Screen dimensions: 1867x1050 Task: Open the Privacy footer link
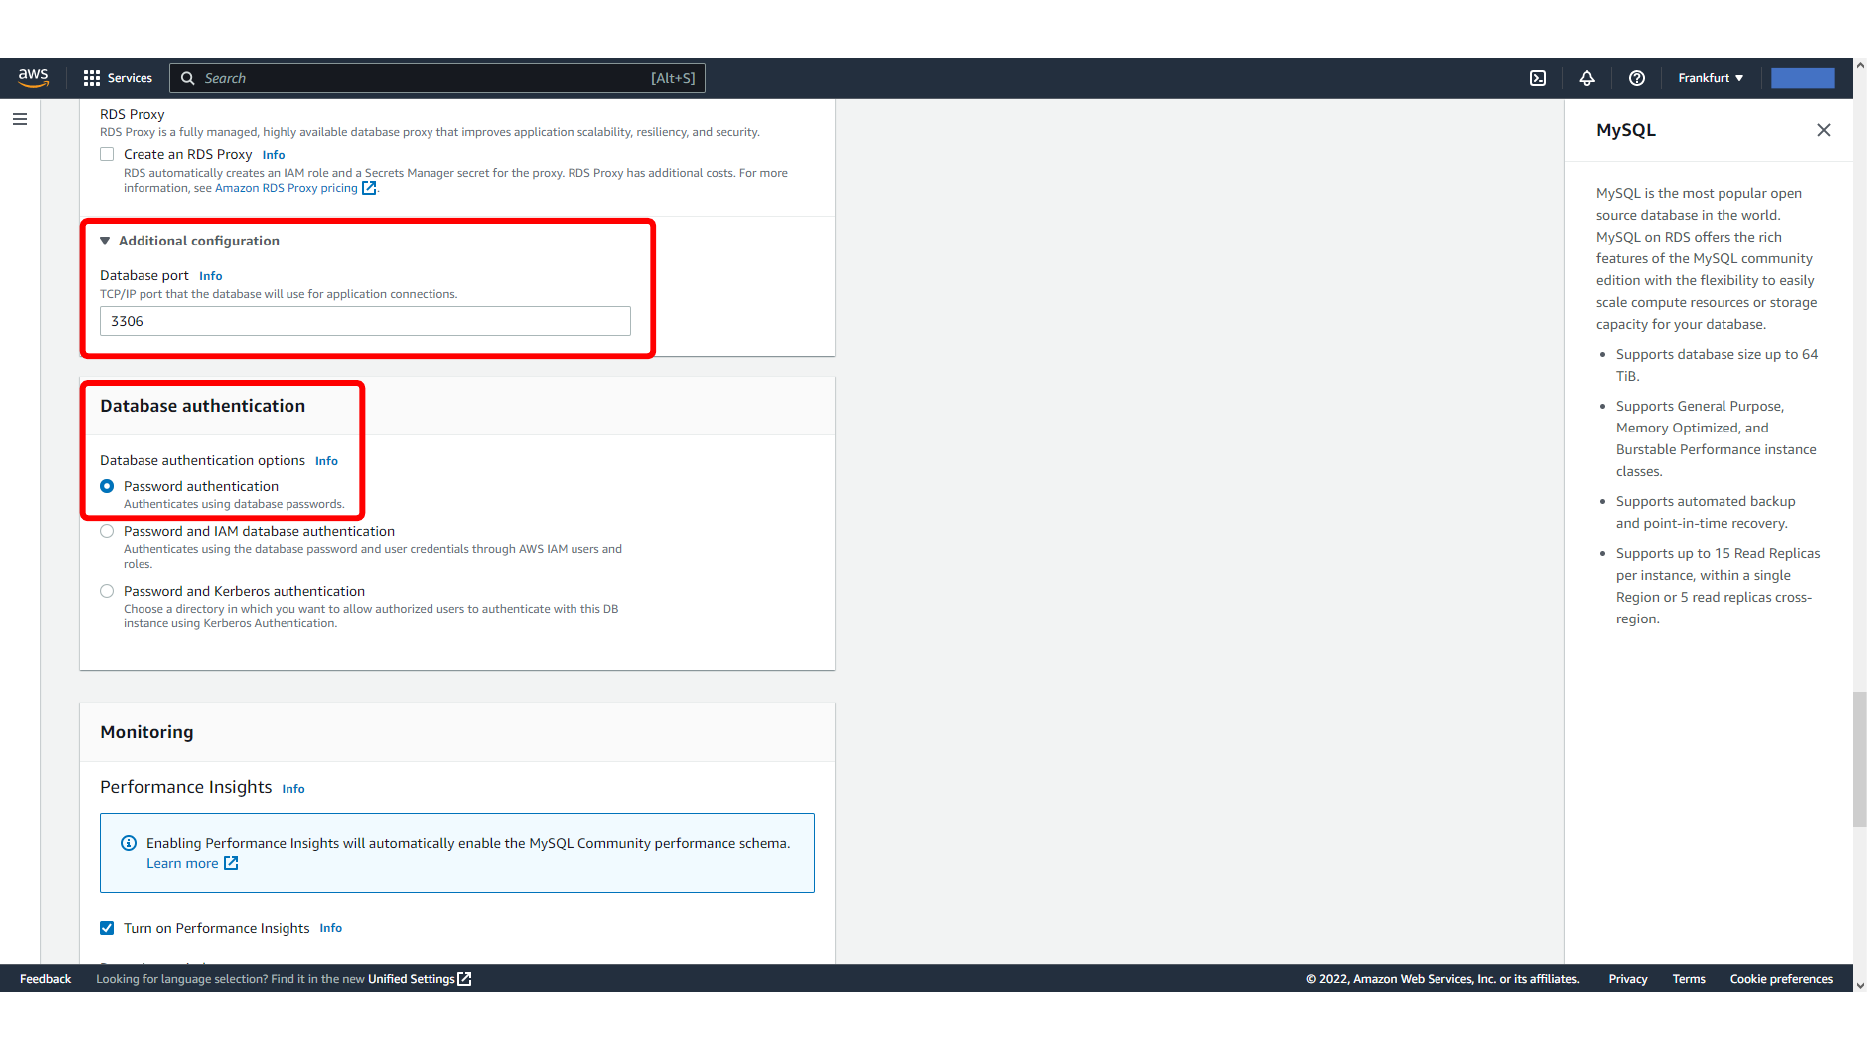(1628, 979)
